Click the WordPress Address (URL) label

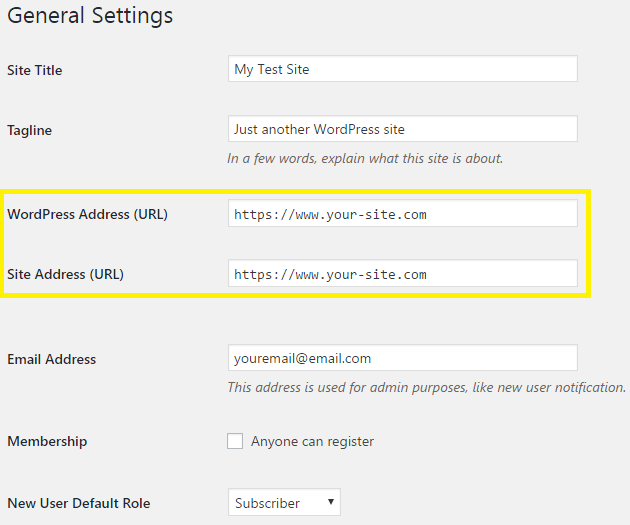click(x=87, y=214)
